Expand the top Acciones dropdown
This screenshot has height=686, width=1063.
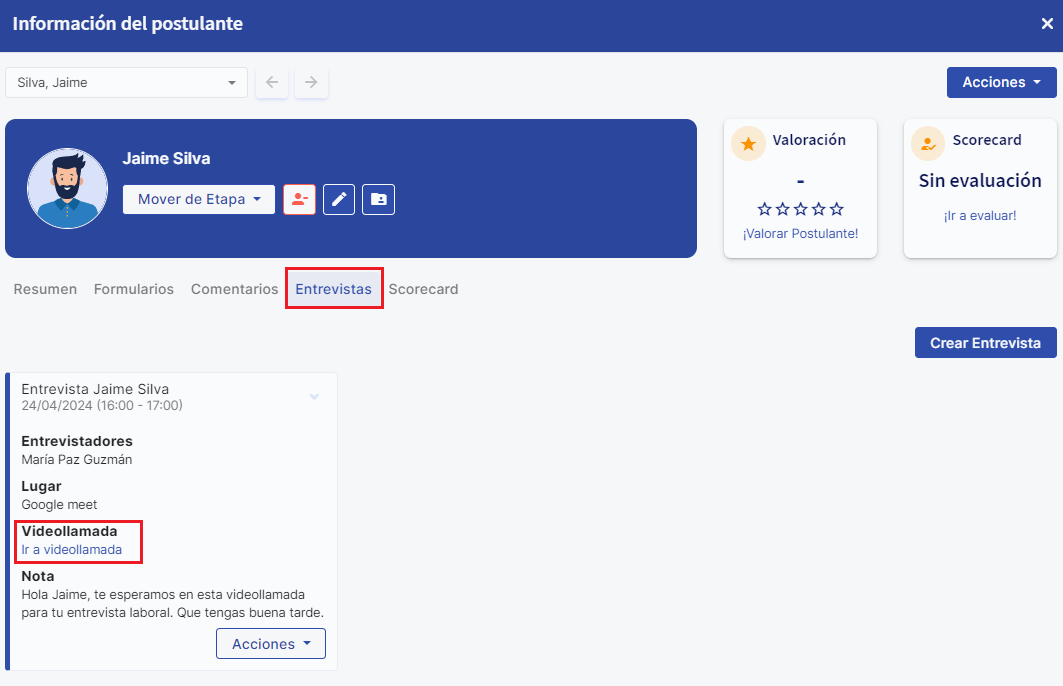click(1001, 82)
